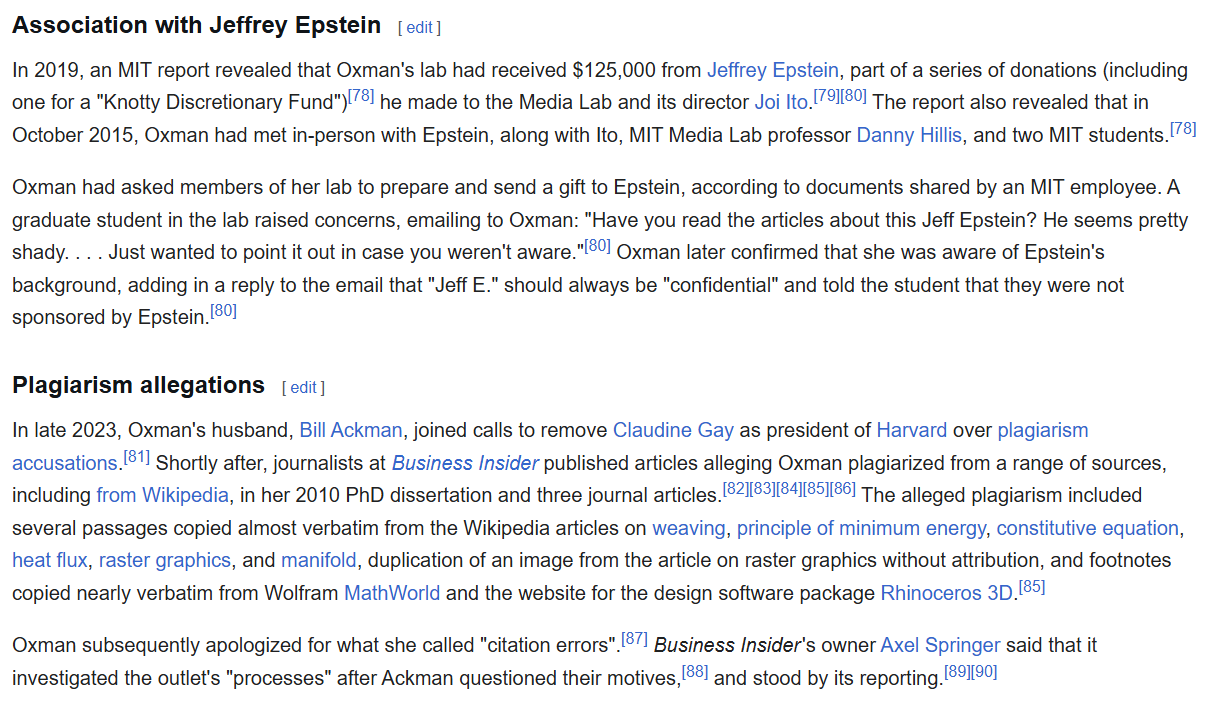Visit the Claudine Gay article

[673, 430]
